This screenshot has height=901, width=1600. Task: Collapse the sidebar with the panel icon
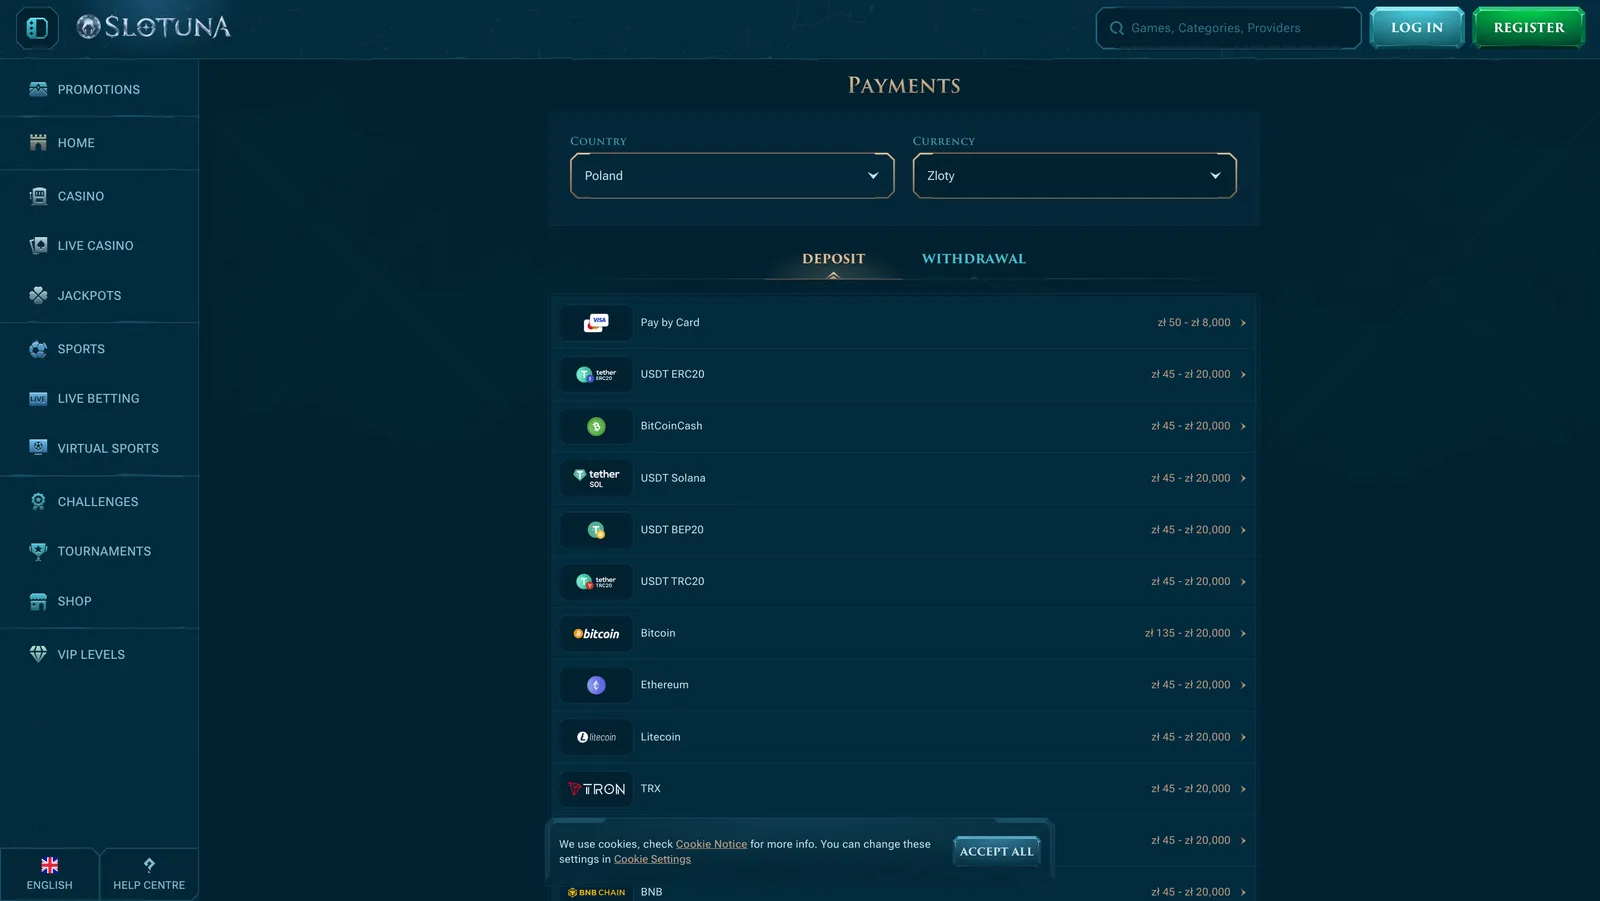point(37,28)
